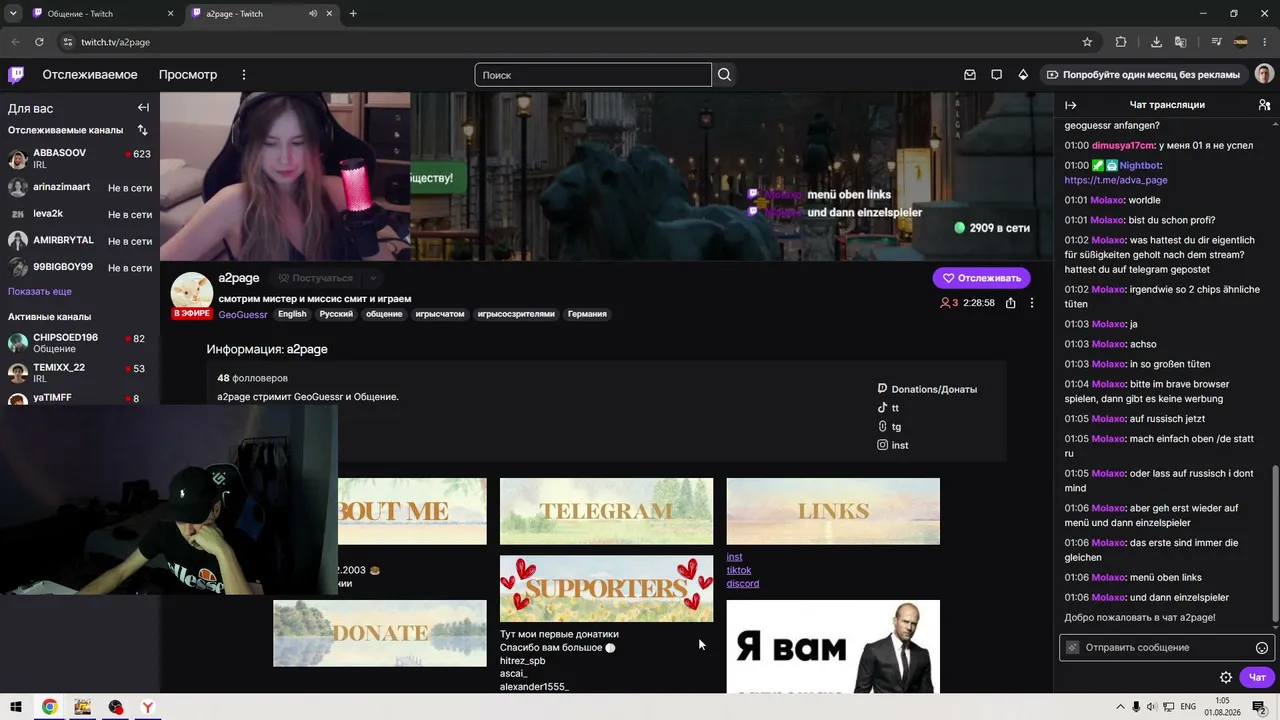Open the discord link under LINKS
1280x720 pixels.
point(743,584)
